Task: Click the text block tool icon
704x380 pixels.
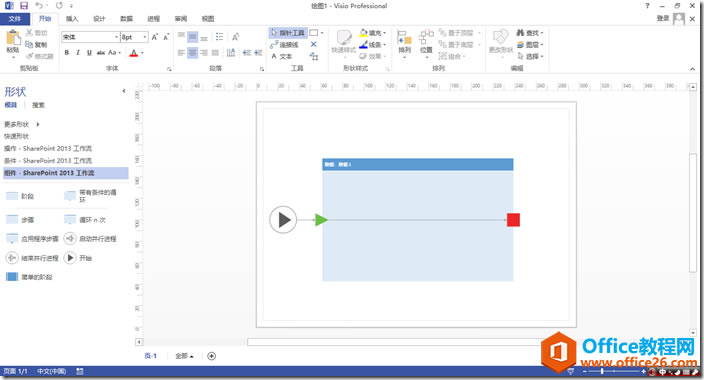Action: coord(313,56)
